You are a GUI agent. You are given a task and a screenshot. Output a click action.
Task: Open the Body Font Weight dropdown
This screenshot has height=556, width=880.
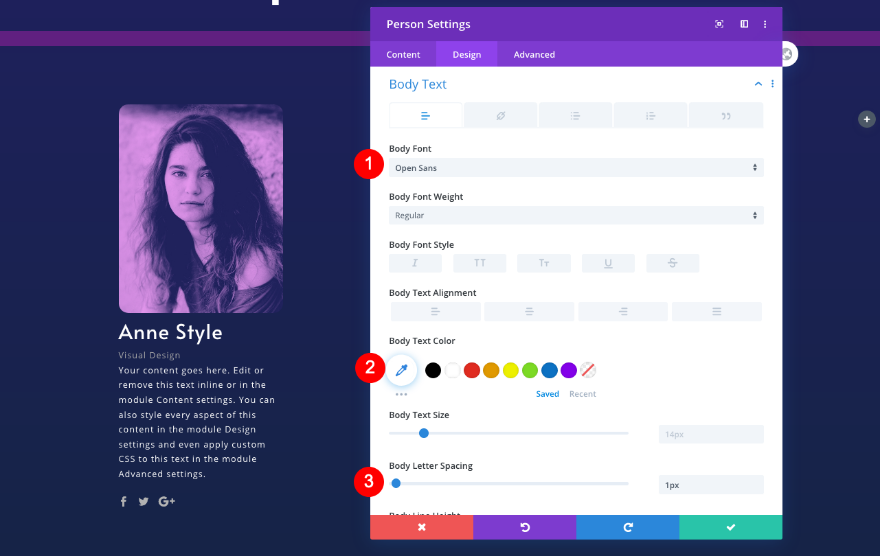click(576, 215)
